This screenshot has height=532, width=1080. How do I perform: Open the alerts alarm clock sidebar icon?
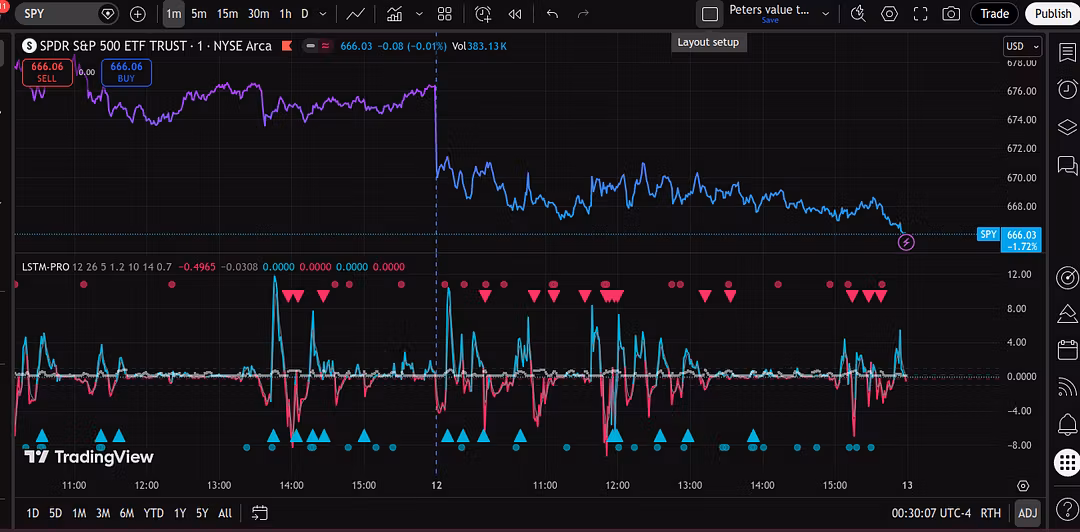1067,89
